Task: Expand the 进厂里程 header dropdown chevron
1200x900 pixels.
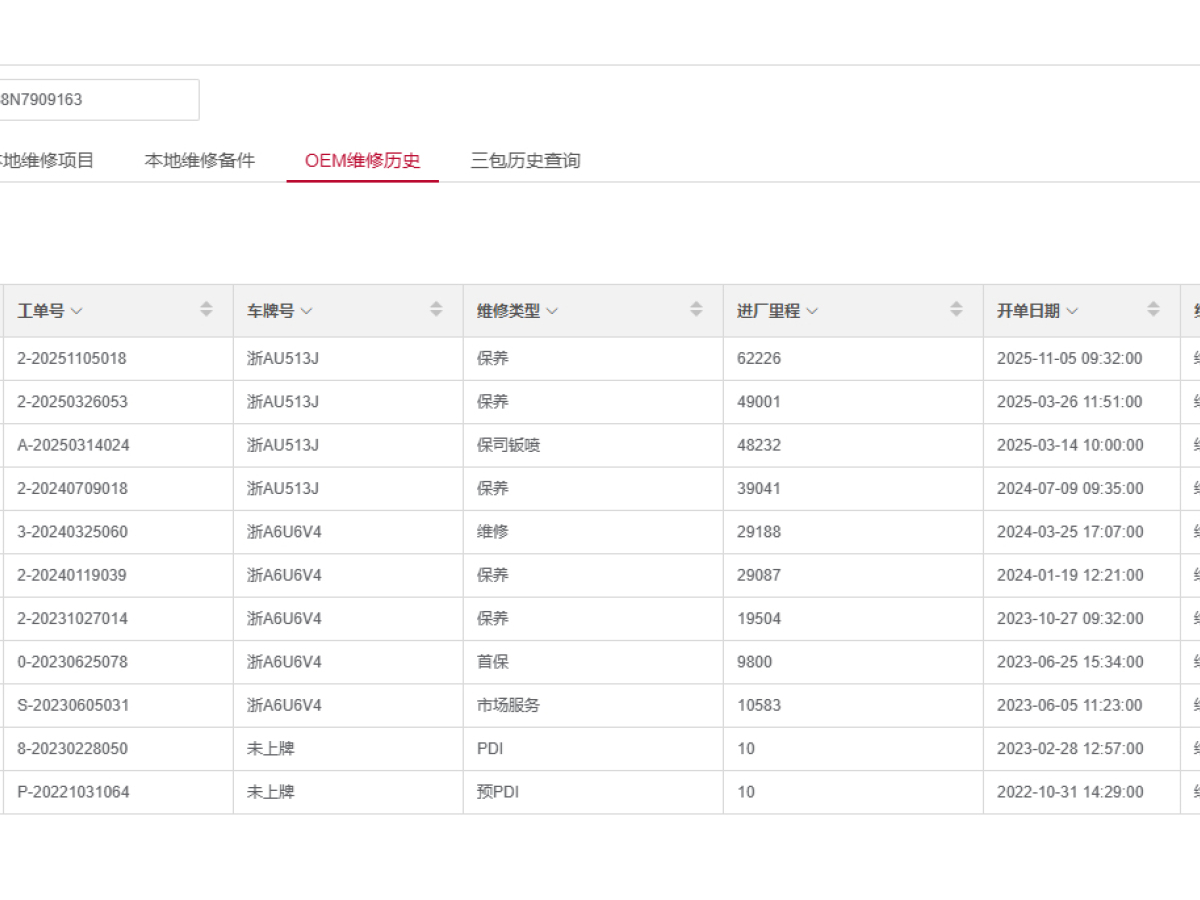Action: 812,311
